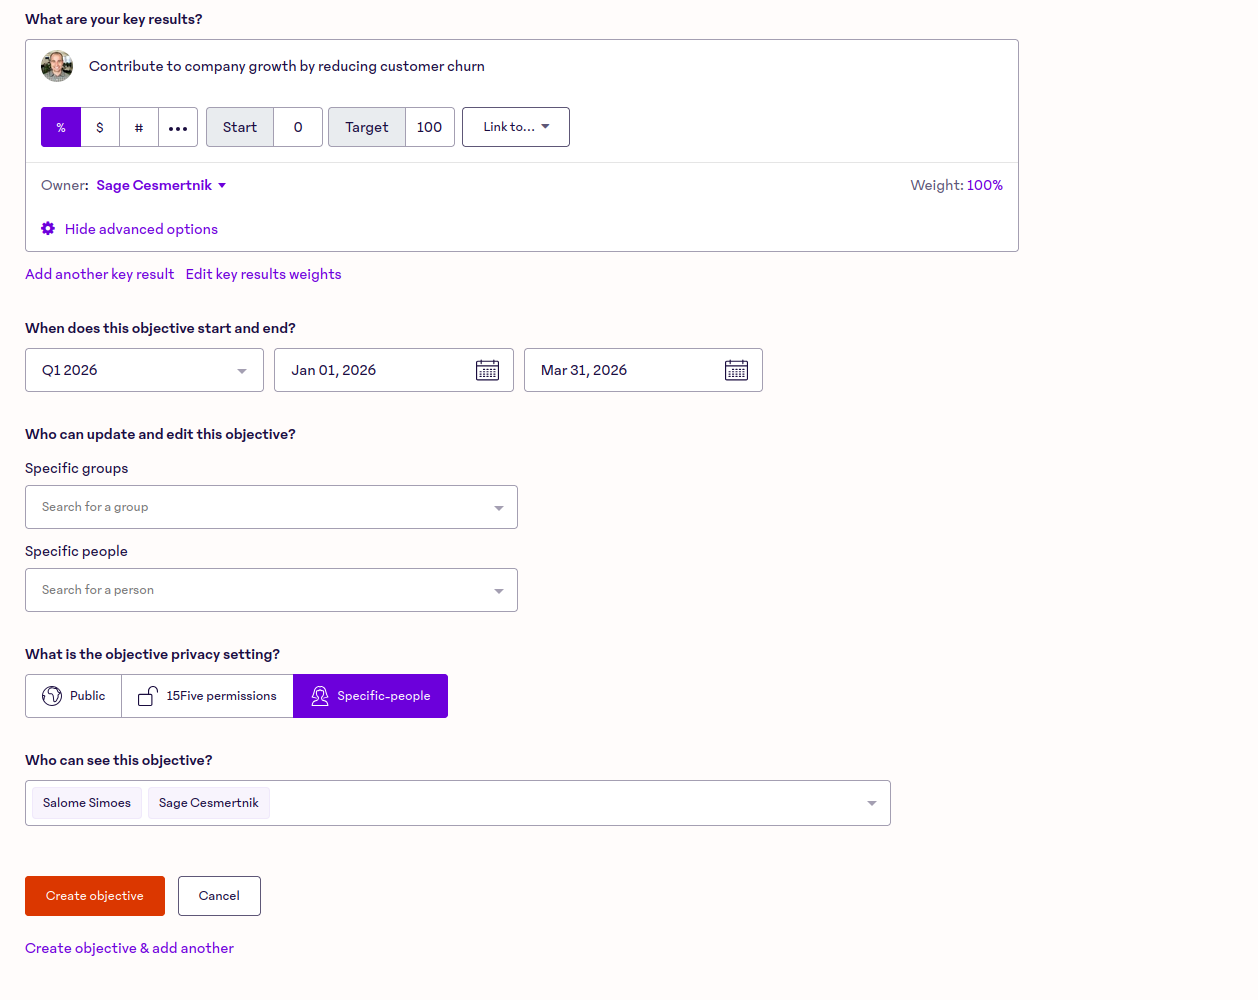Set privacy to Specific-people
1258x1000 pixels.
(370, 696)
